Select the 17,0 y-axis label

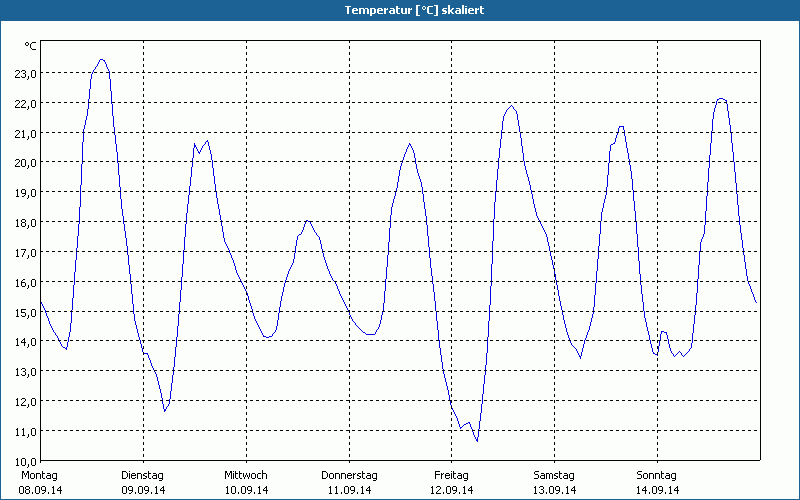[x=25, y=253]
